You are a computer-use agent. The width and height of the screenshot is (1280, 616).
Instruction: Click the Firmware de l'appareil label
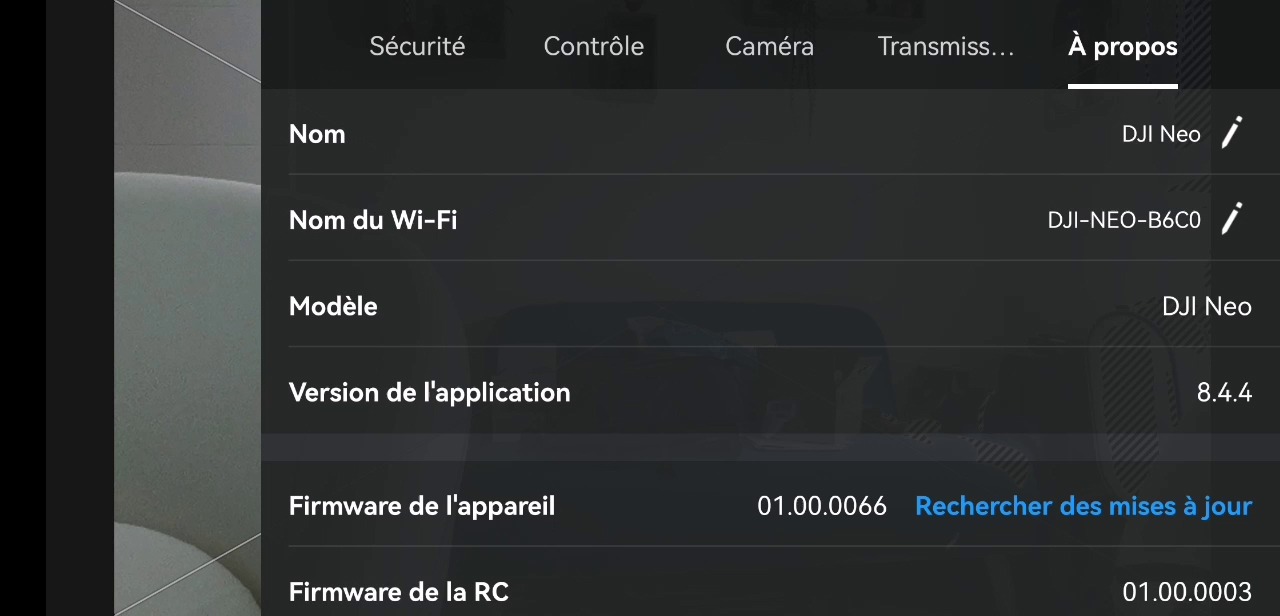[x=422, y=506]
